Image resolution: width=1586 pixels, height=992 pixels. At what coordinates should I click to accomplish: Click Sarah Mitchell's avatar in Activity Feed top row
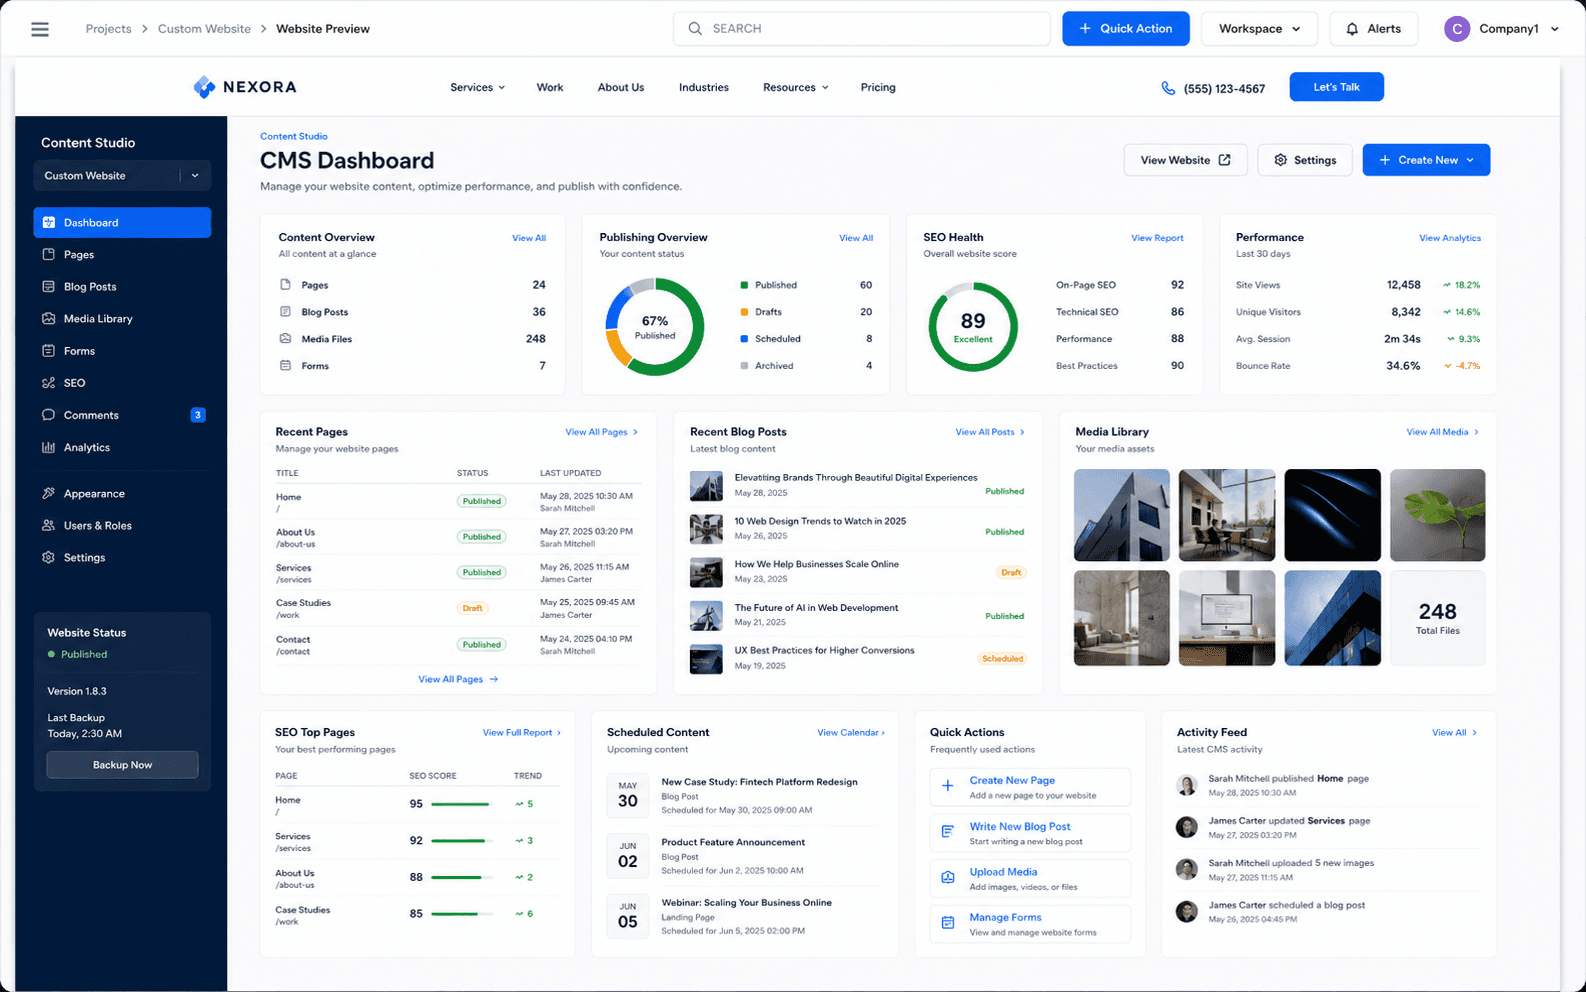pyautogui.click(x=1187, y=785)
